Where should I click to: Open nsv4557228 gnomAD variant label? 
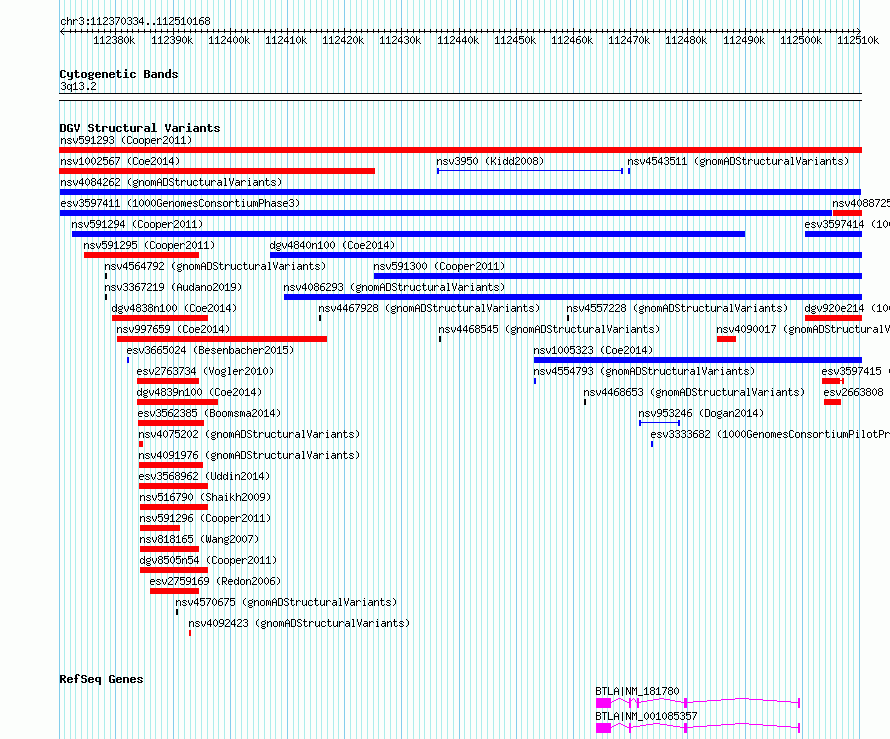(x=677, y=308)
